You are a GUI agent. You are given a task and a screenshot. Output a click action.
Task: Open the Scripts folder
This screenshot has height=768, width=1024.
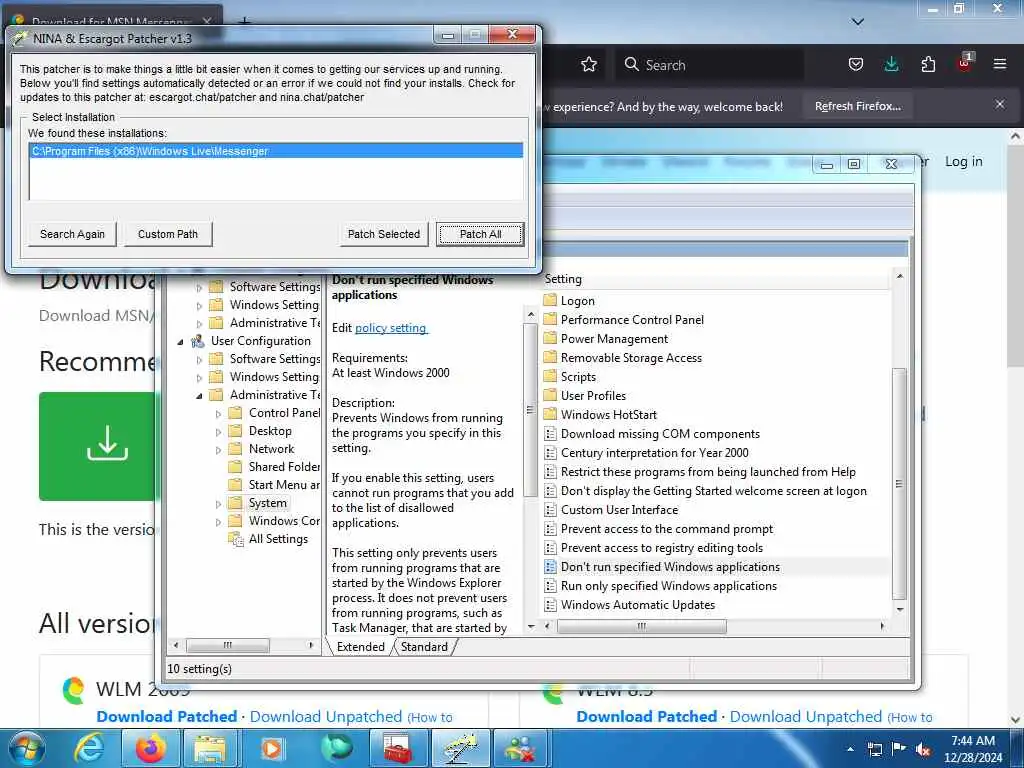[578, 377]
